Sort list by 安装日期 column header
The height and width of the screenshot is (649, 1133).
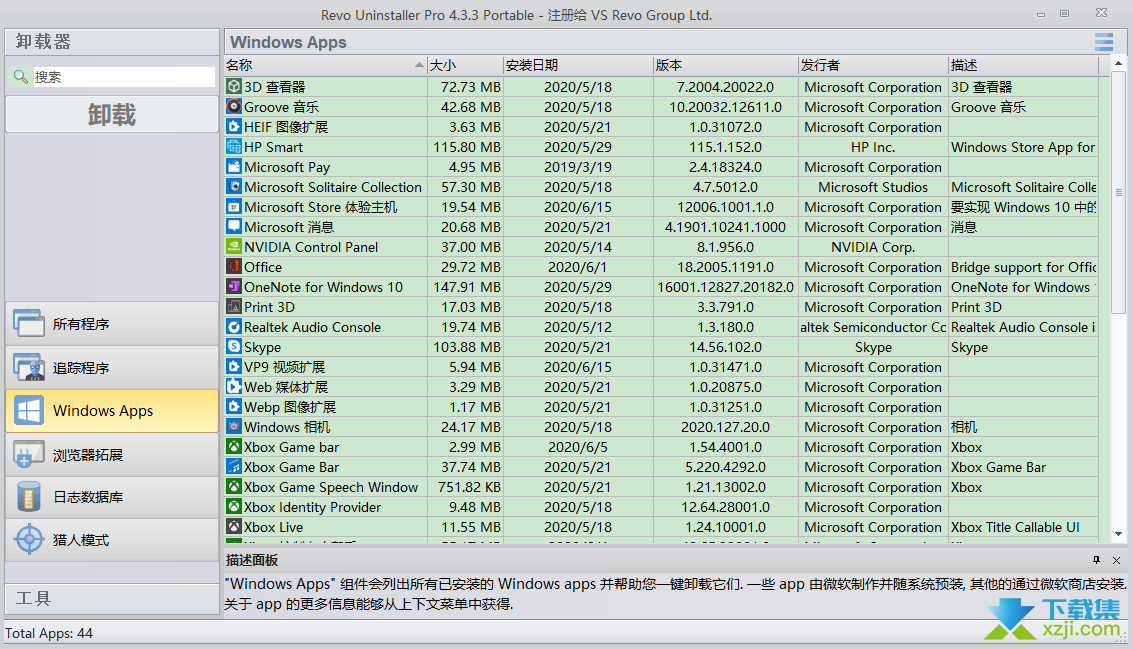point(576,65)
